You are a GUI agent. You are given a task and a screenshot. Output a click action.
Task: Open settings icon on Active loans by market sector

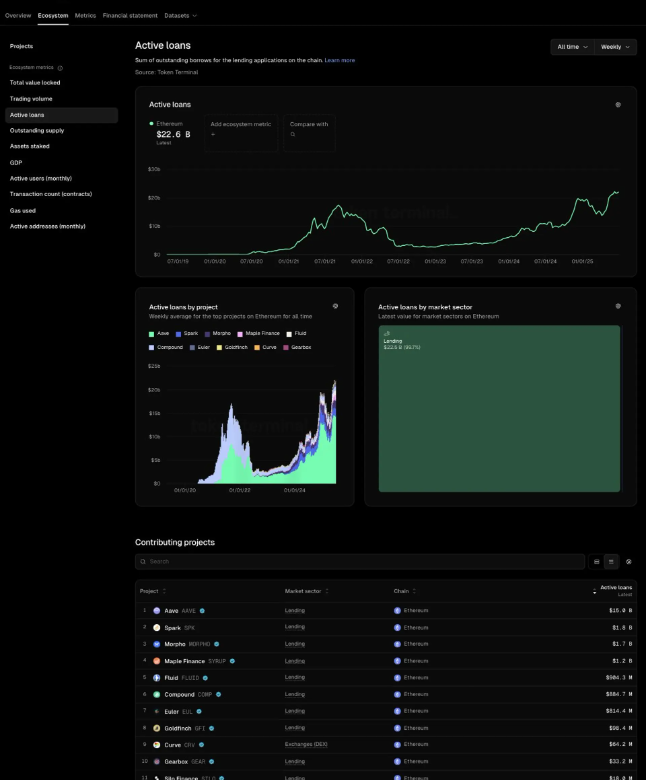[618, 306]
